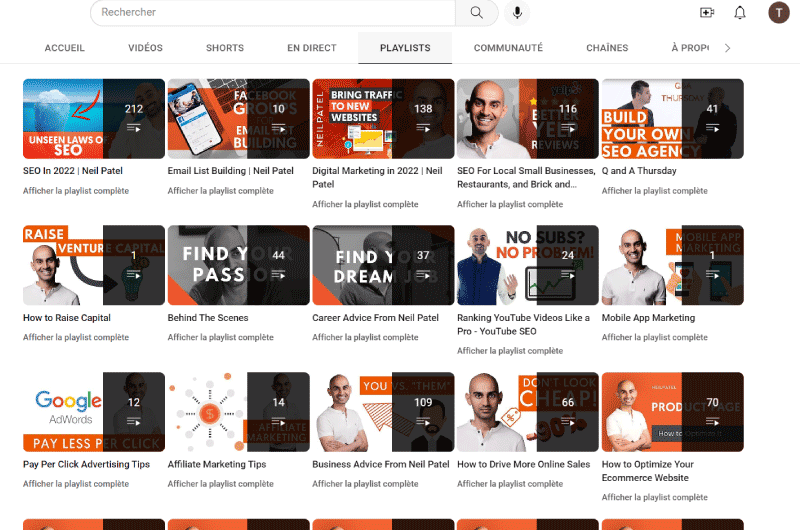
Task: Show full playlist under Drive More Online Sales
Action: click(510, 484)
